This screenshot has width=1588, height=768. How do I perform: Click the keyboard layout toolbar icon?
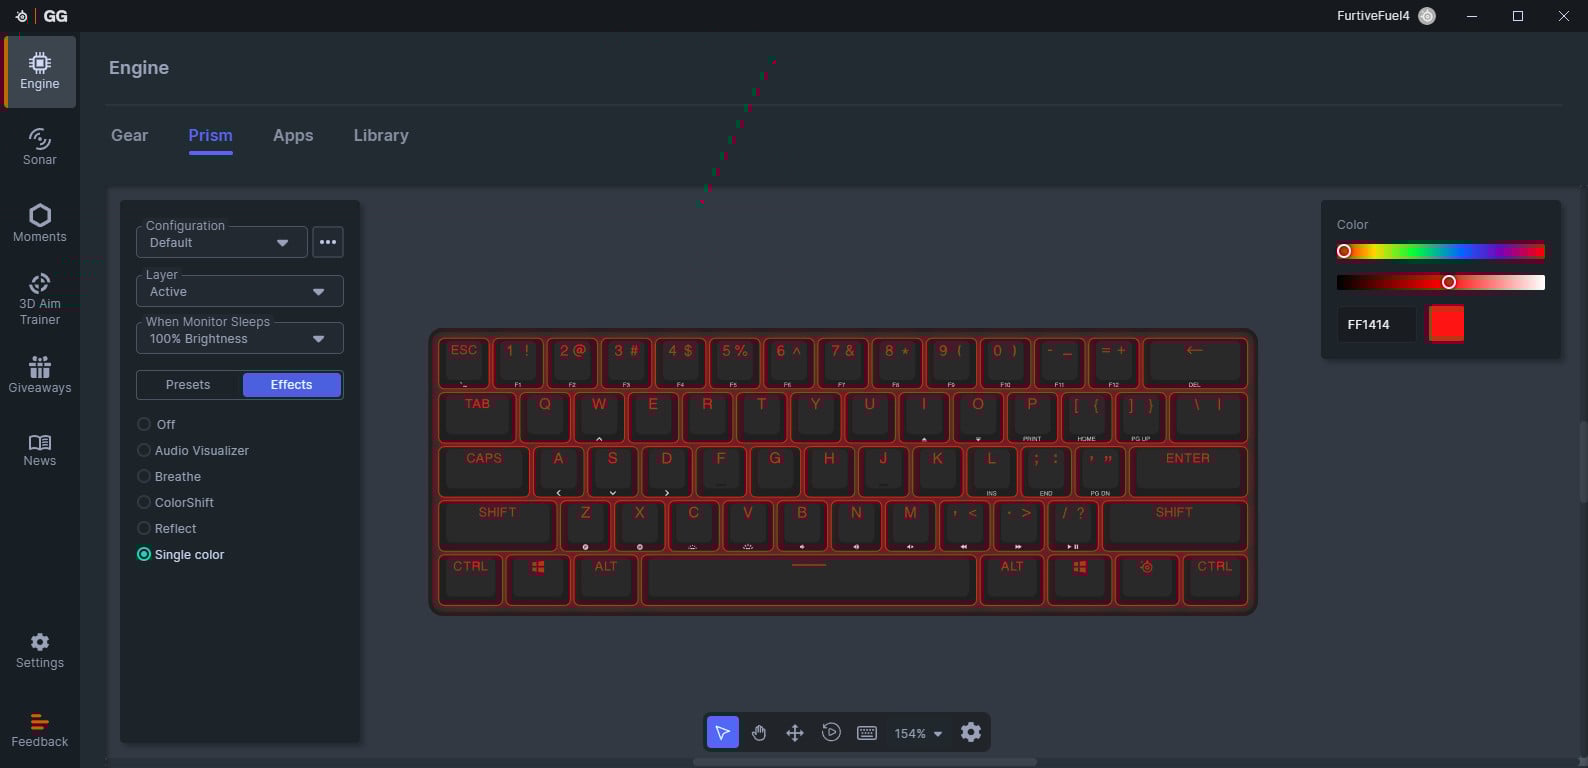coord(867,733)
